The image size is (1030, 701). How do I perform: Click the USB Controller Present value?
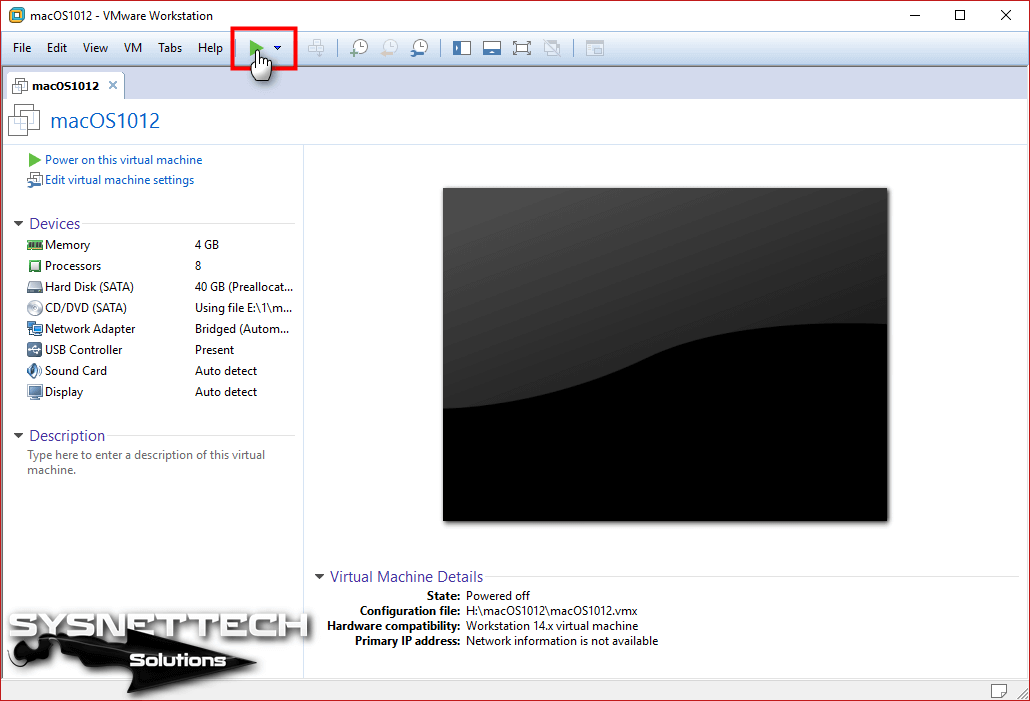[x=214, y=350]
